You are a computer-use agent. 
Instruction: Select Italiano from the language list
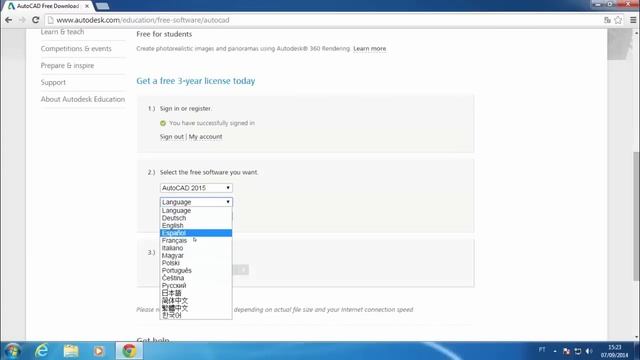196,248
